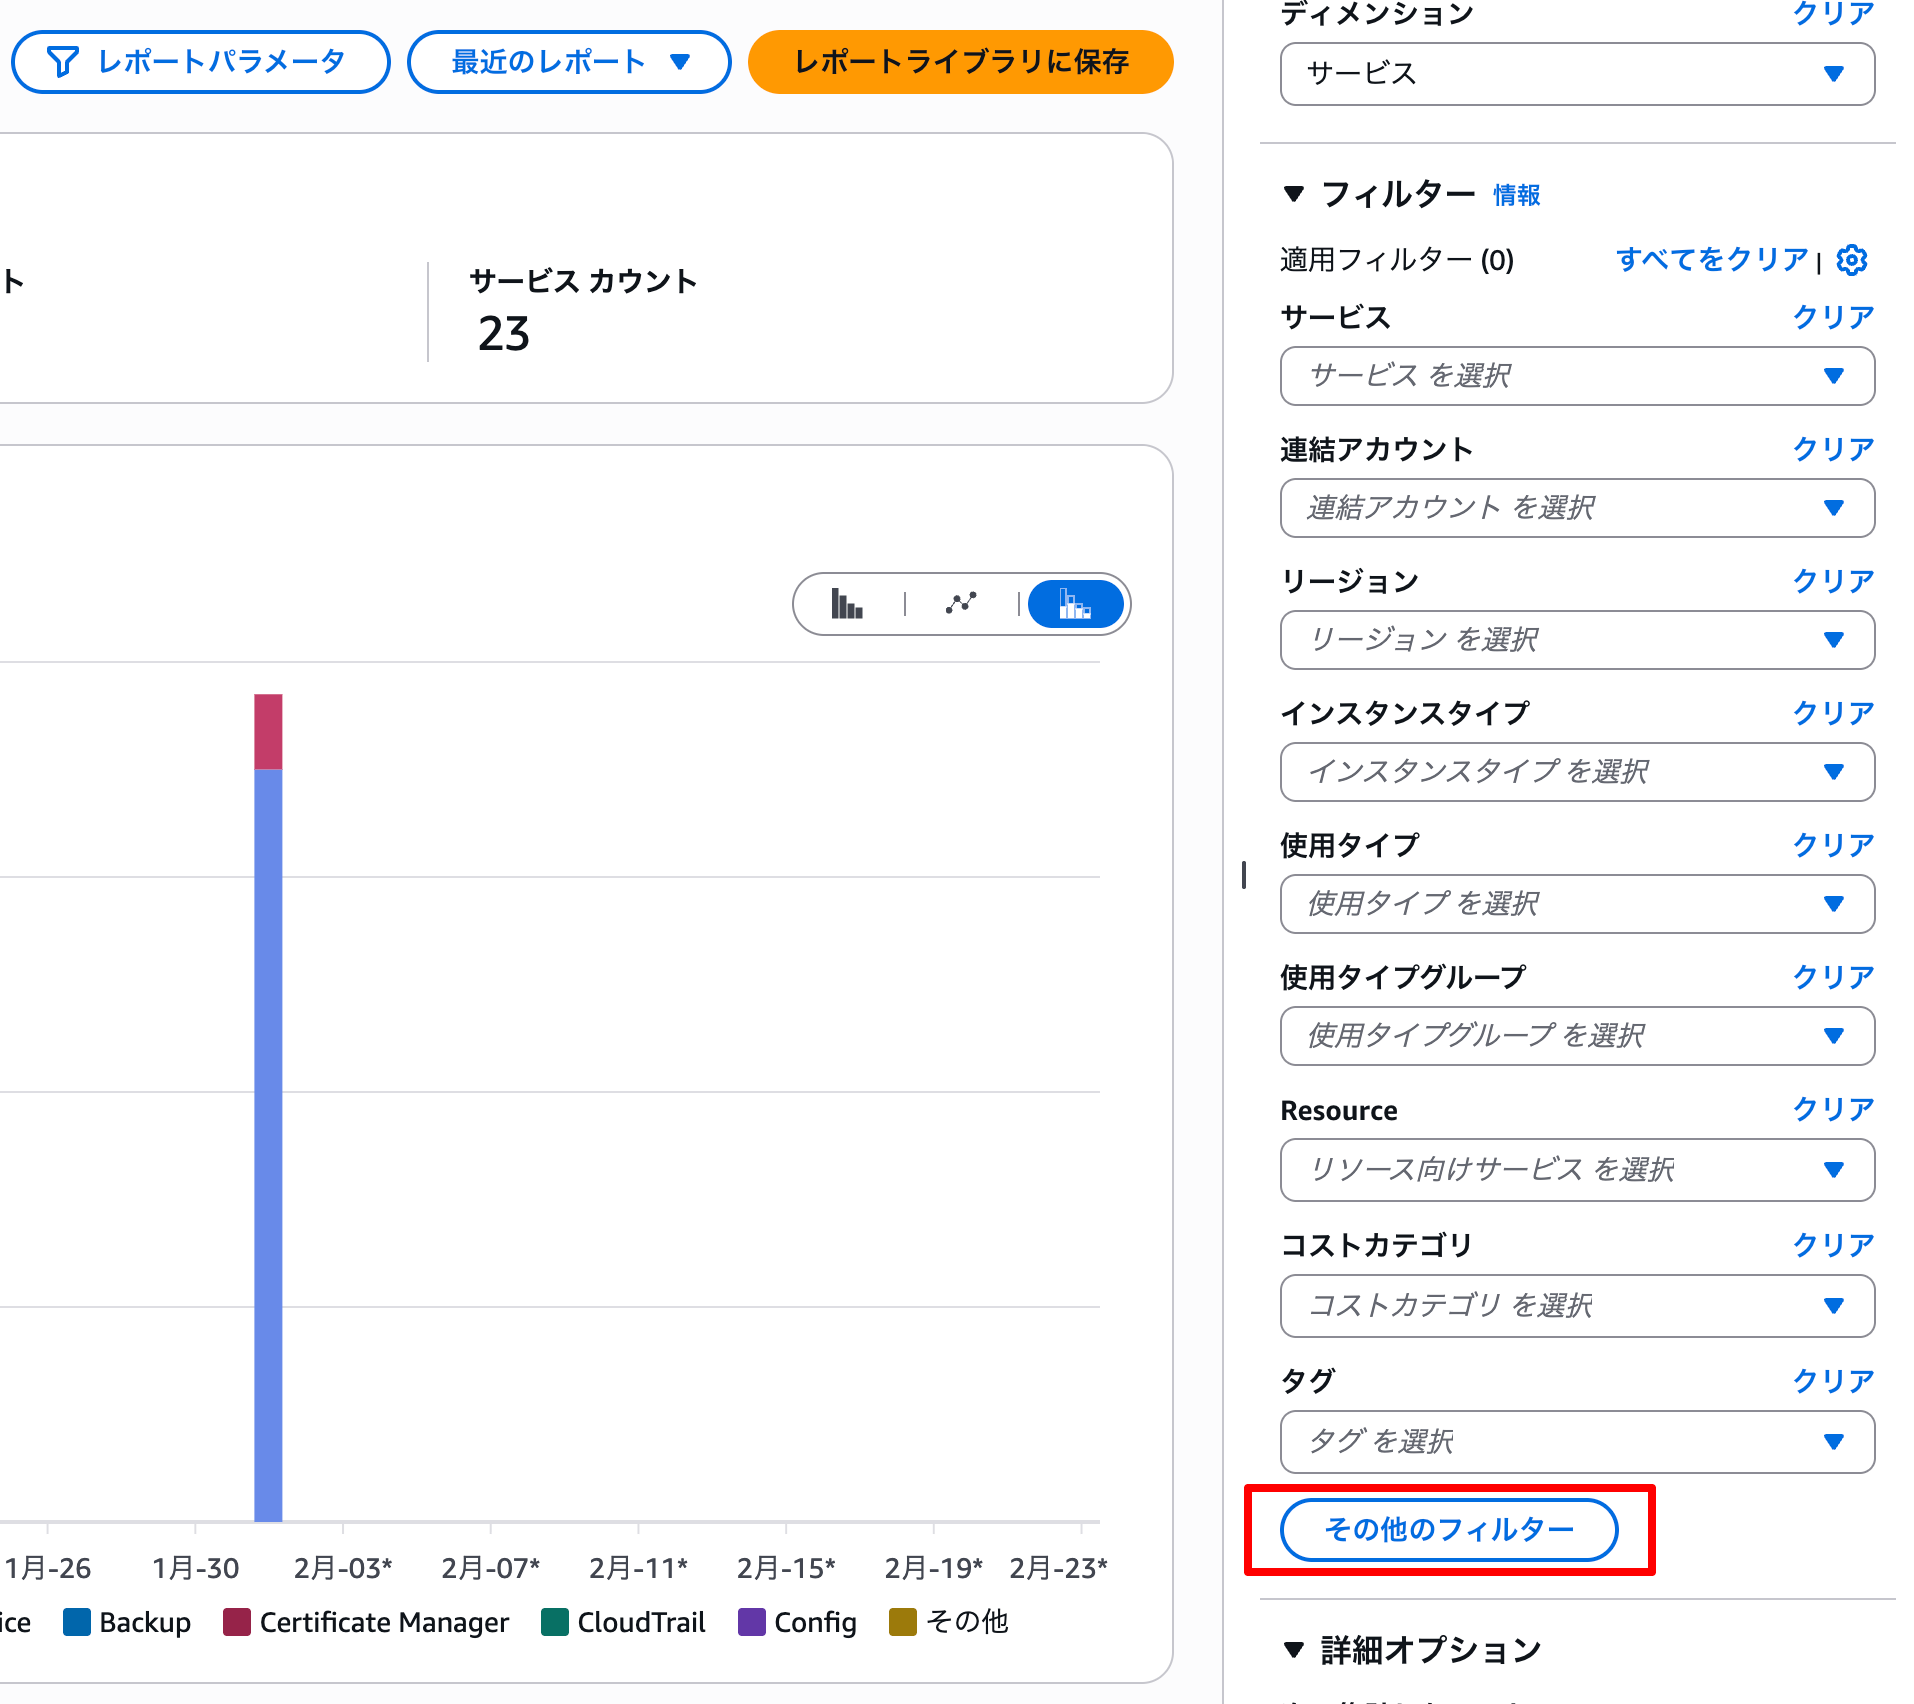Open the サービスを選択 filter dropdown

(x=1577, y=376)
